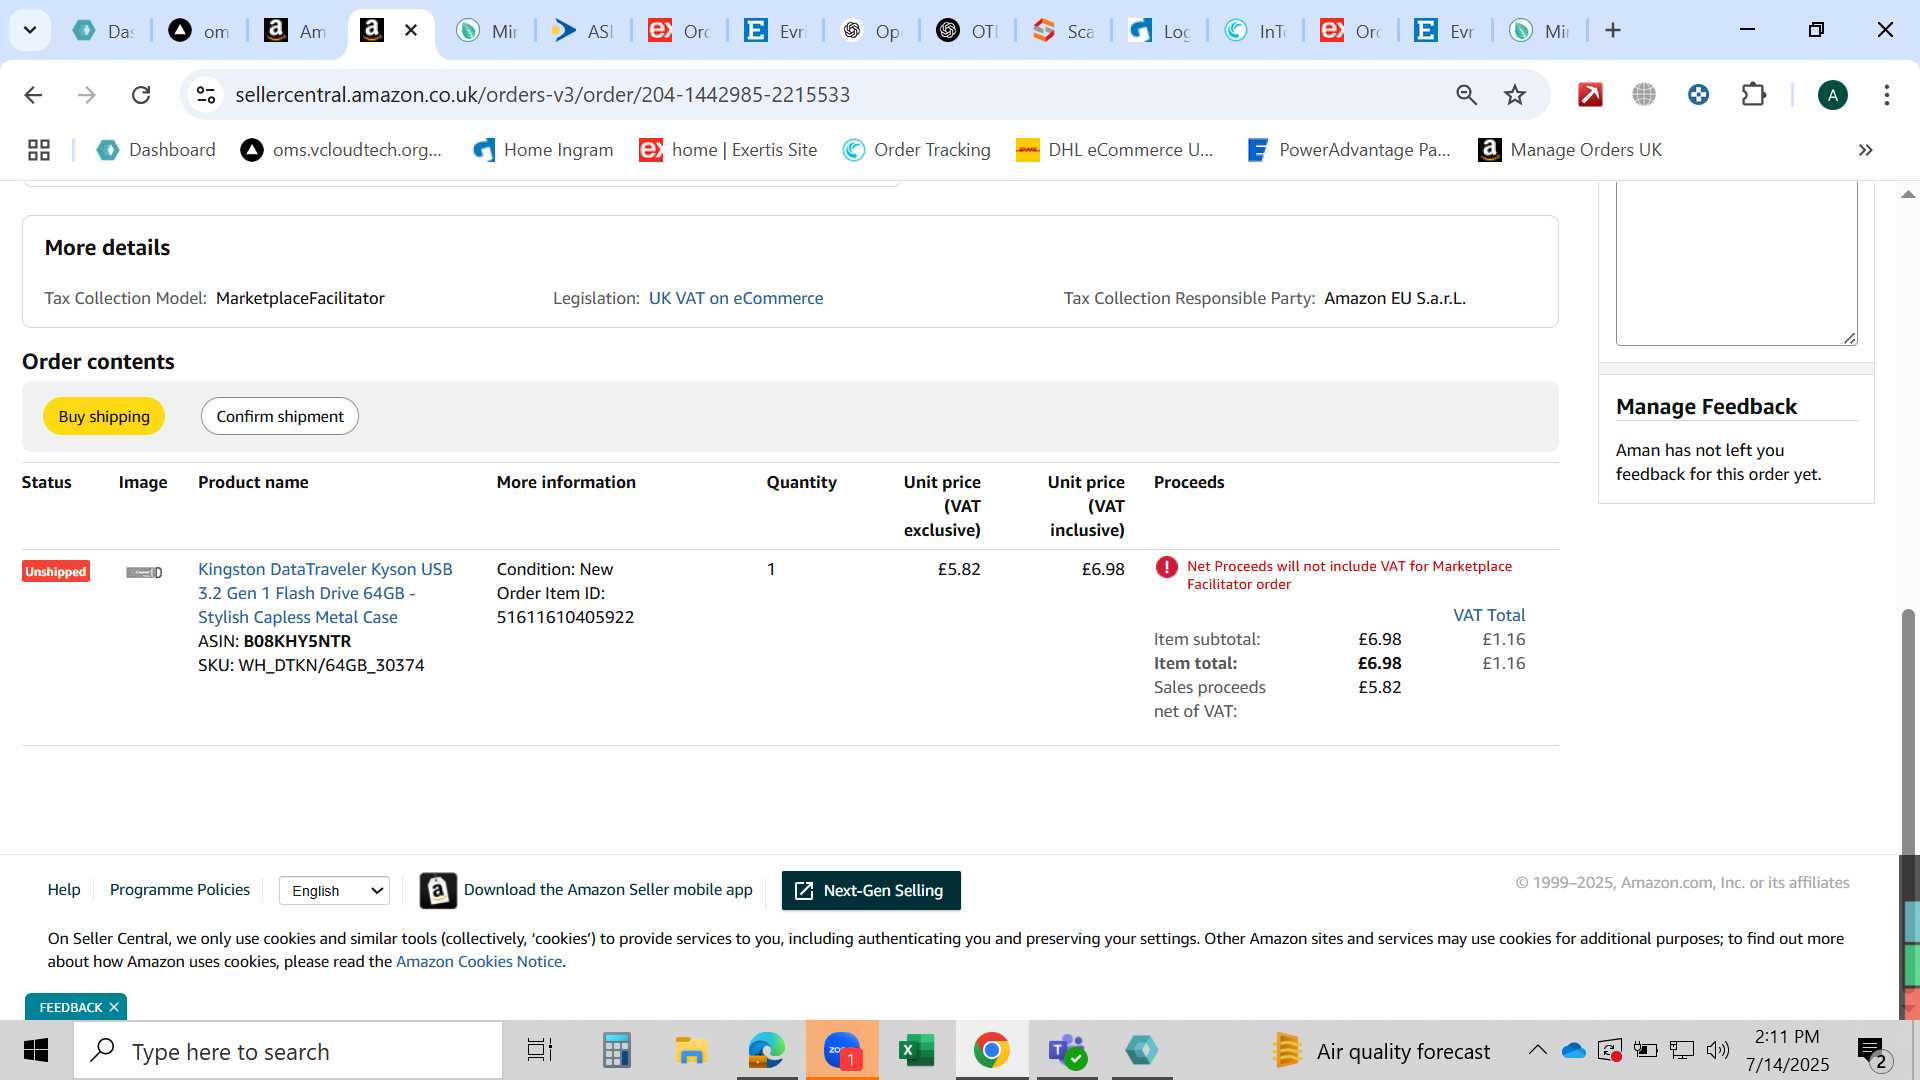Close the FEEDBACK tab with X
This screenshot has height=1080, width=1920.
click(x=114, y=1007)
